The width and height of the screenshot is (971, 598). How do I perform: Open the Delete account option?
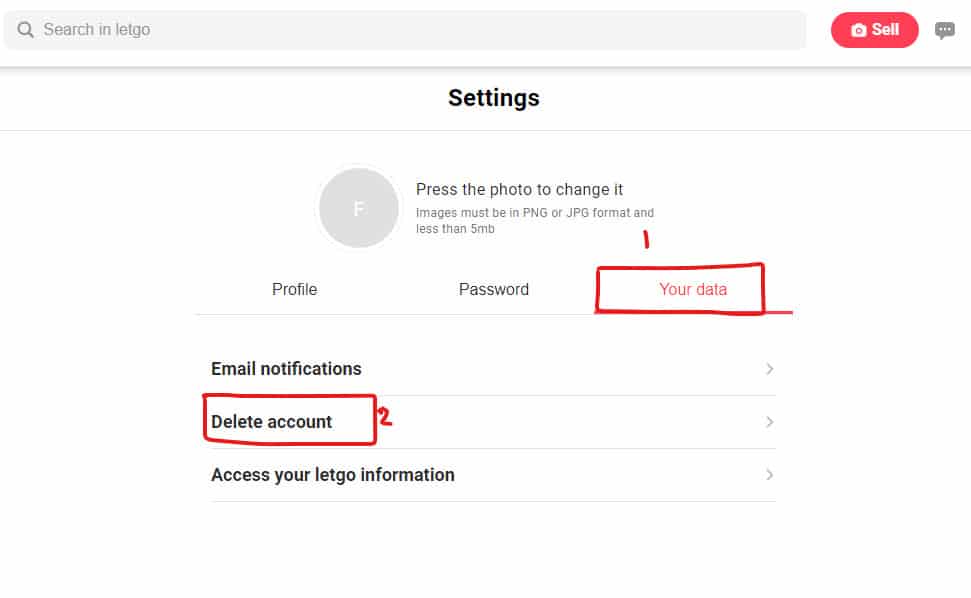click(493, 422)
